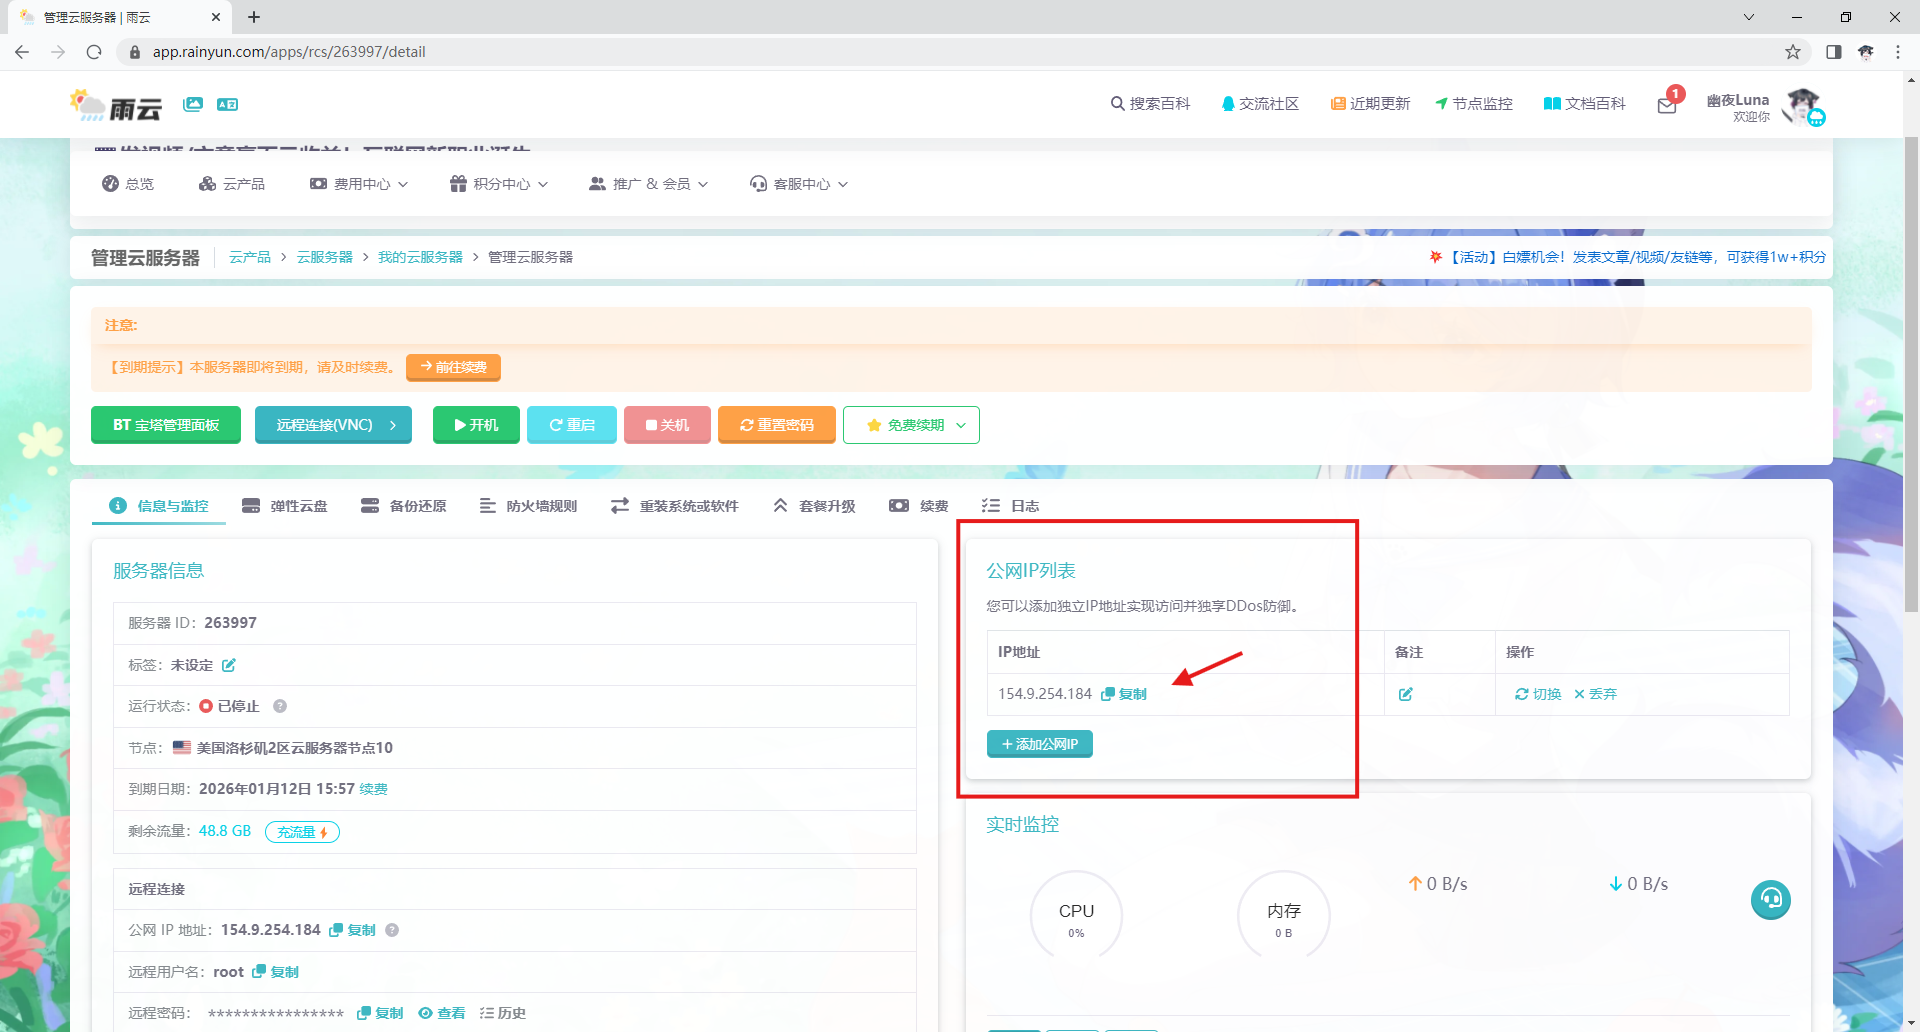The image size is (1920, 1032).
Task: Click the 开机 power on button
Action: click(x=476, y=425)
